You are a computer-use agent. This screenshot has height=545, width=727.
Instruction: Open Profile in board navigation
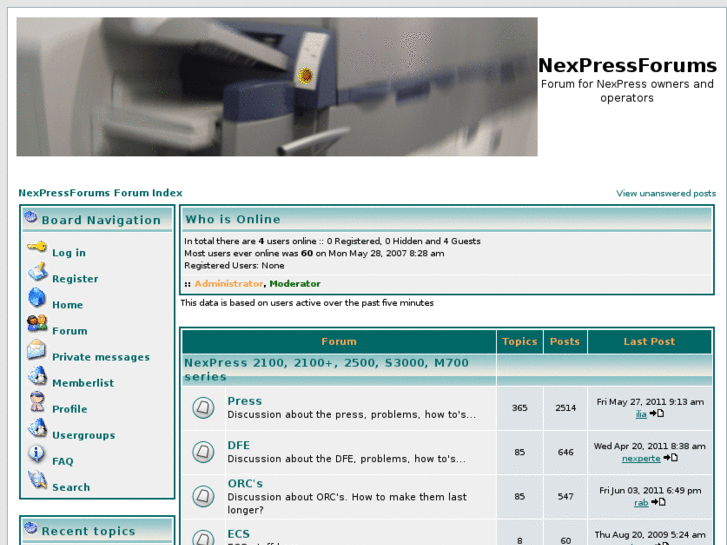70,409
